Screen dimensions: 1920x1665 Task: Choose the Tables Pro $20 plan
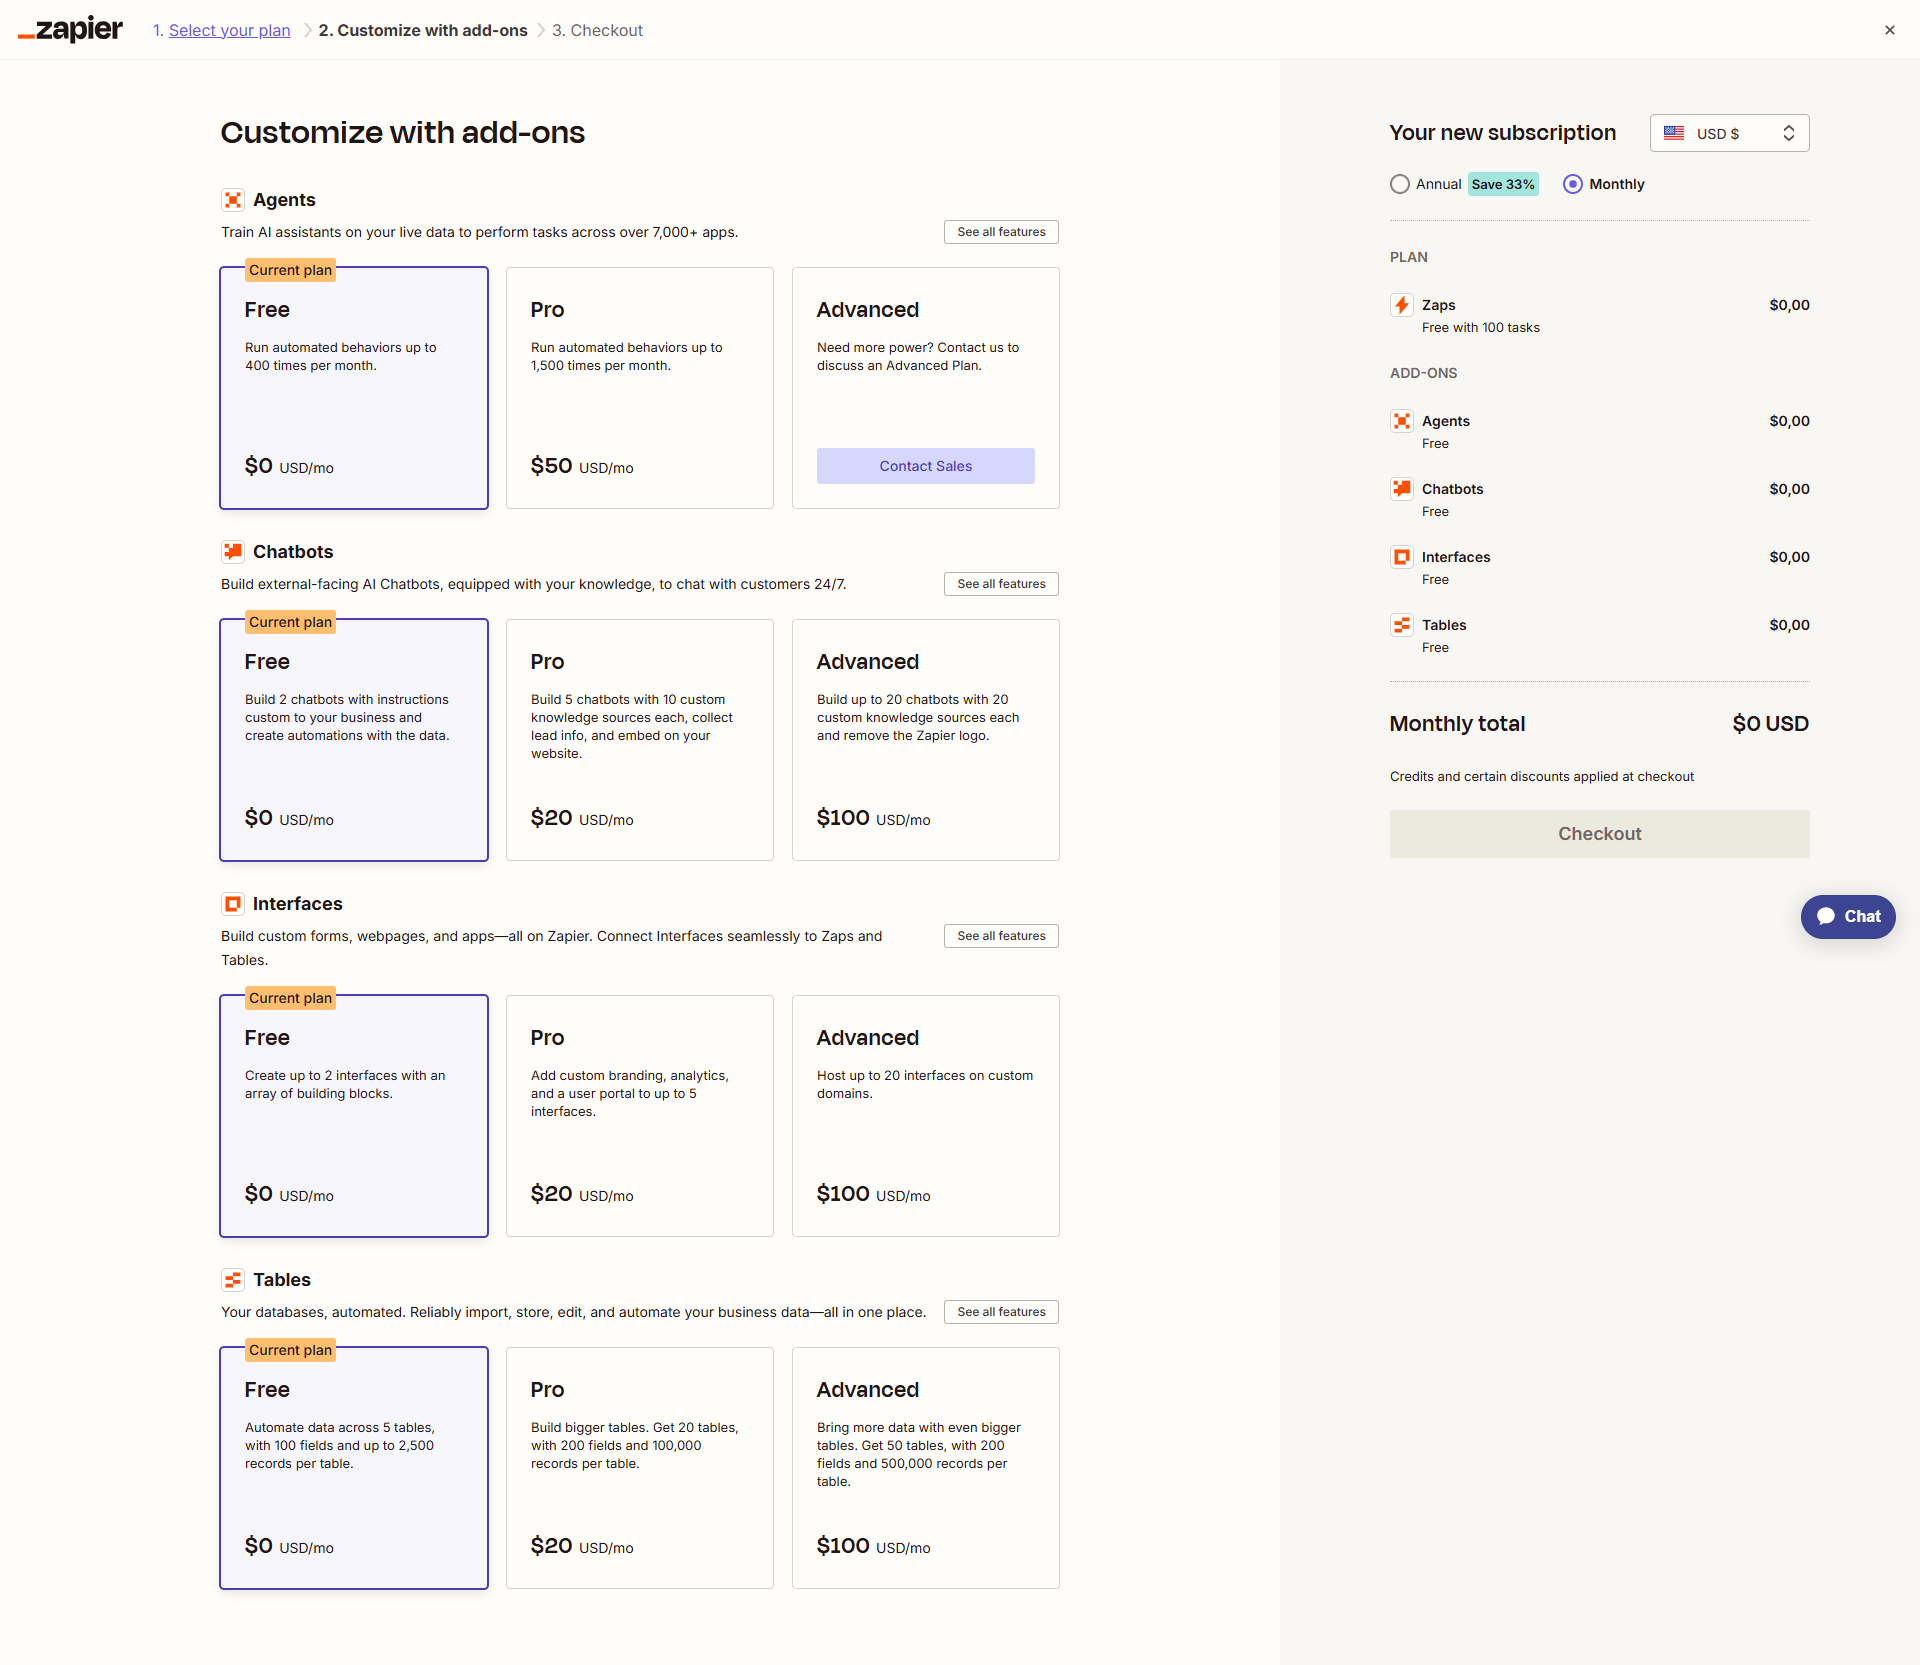pos(640,1468)
